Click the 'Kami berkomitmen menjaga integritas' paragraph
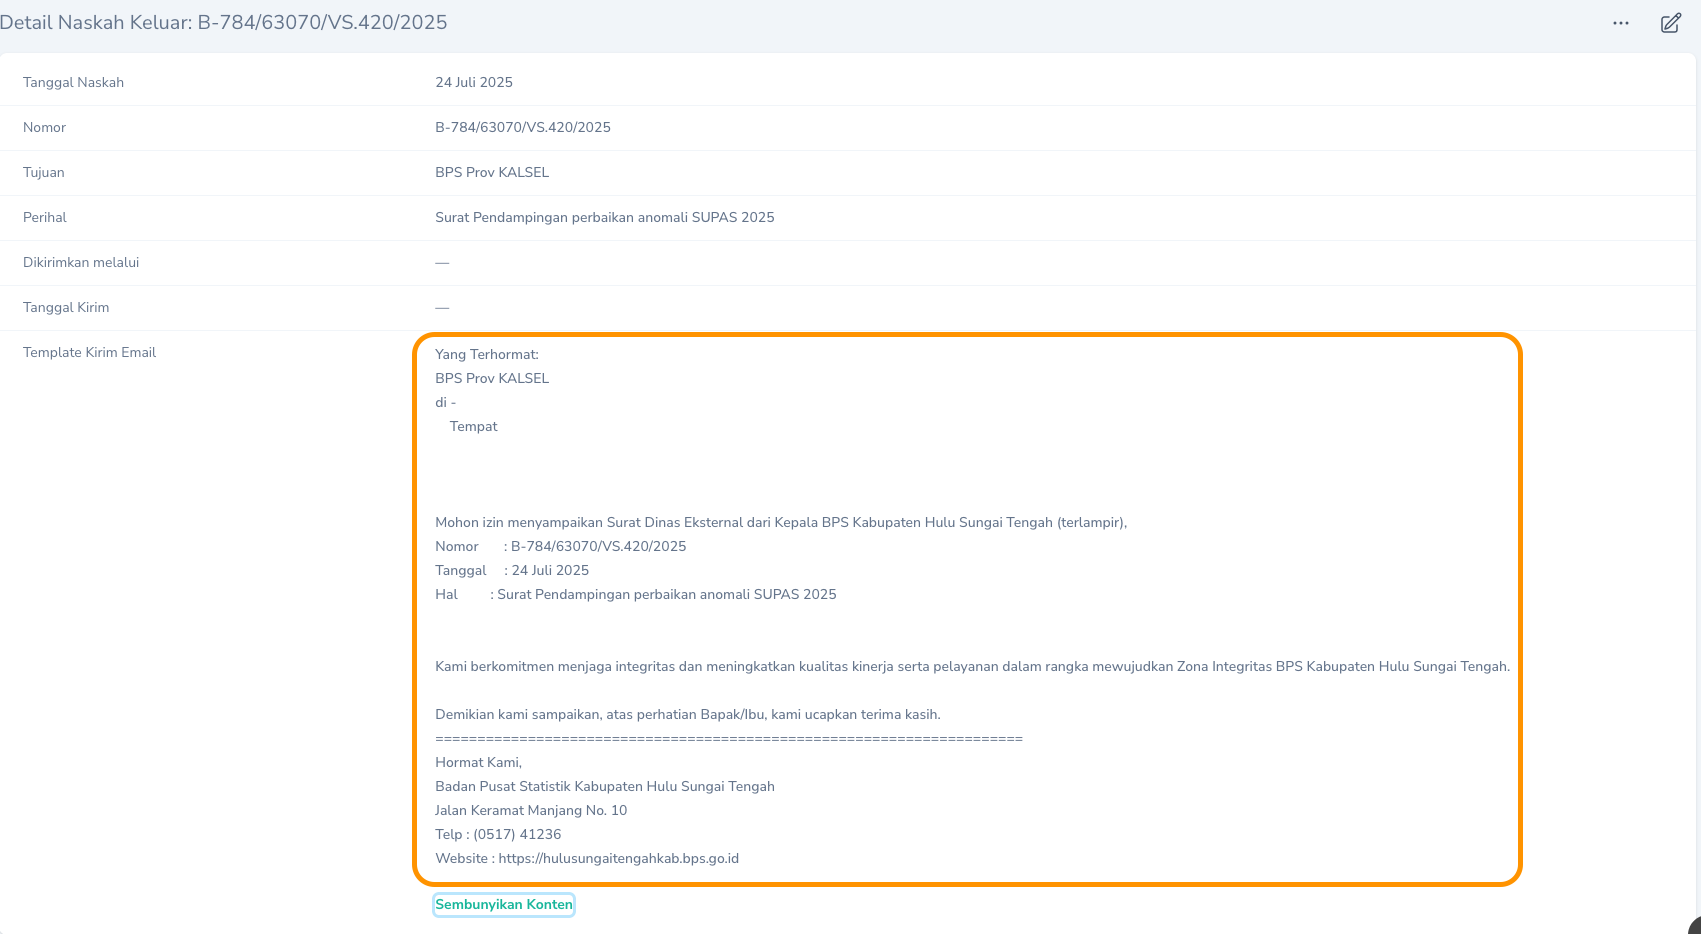Image resolution: width=1701 pixels, height=934 pixels. pos(973,667)
